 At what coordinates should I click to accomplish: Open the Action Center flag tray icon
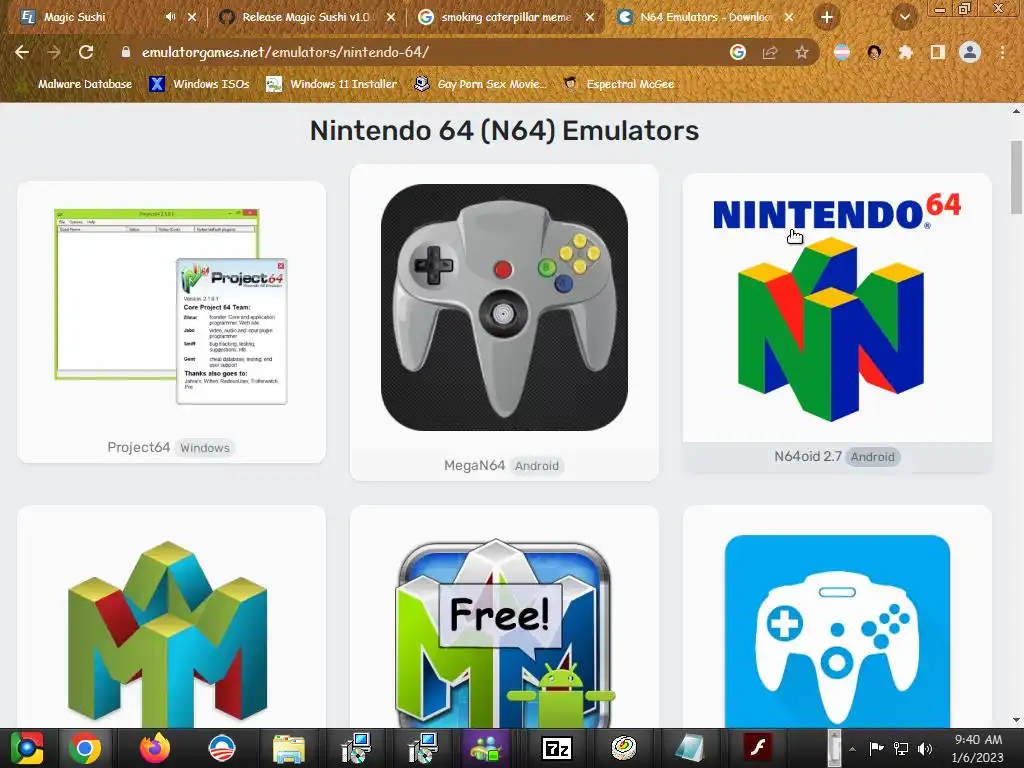click(876, 748)
